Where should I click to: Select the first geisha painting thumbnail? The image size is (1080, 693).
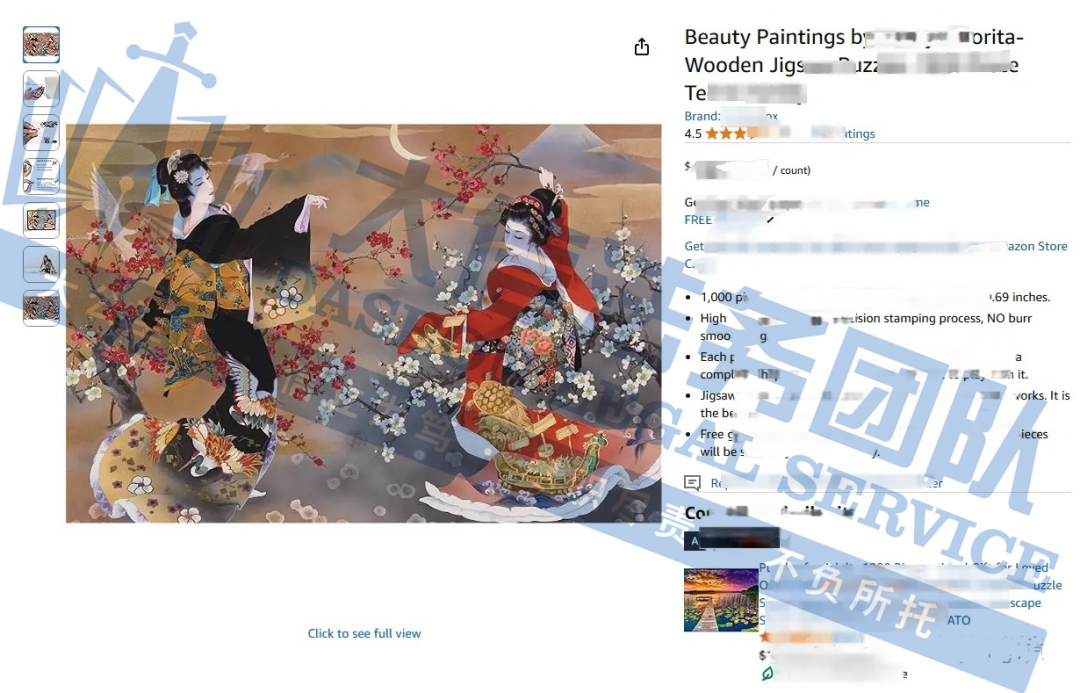coord(41,45)
